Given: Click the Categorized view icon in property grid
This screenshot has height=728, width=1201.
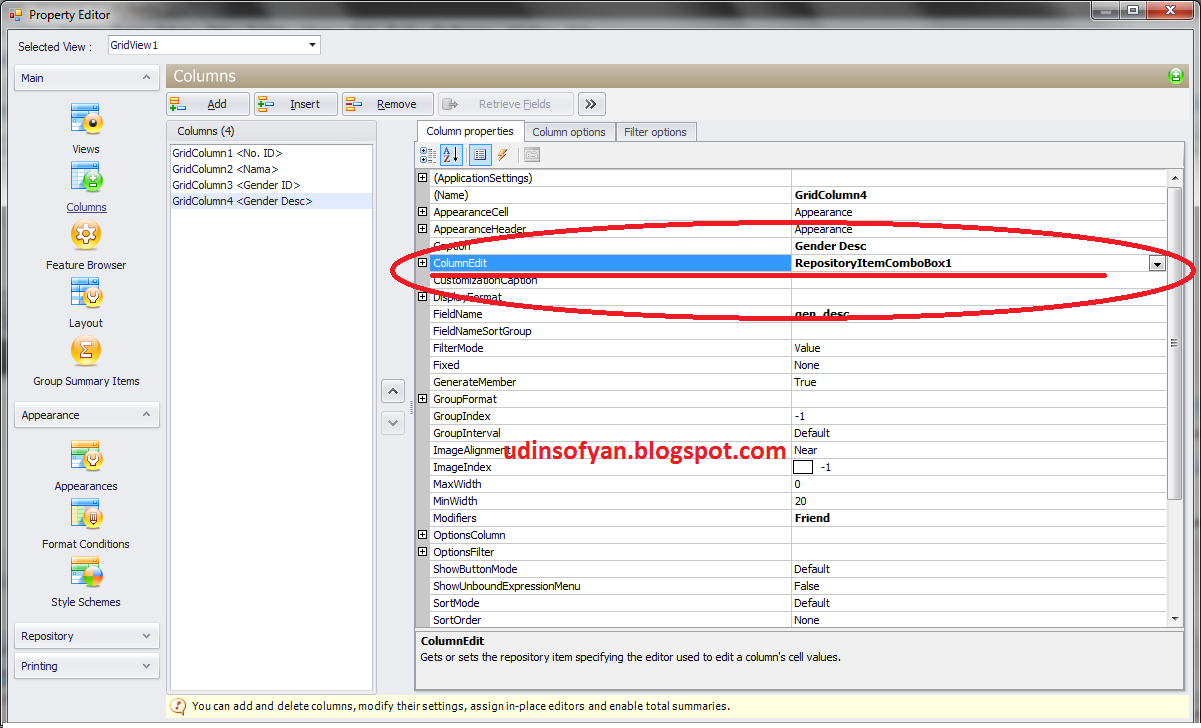Looking at the screenshot, I should click(x=428, y=155).
